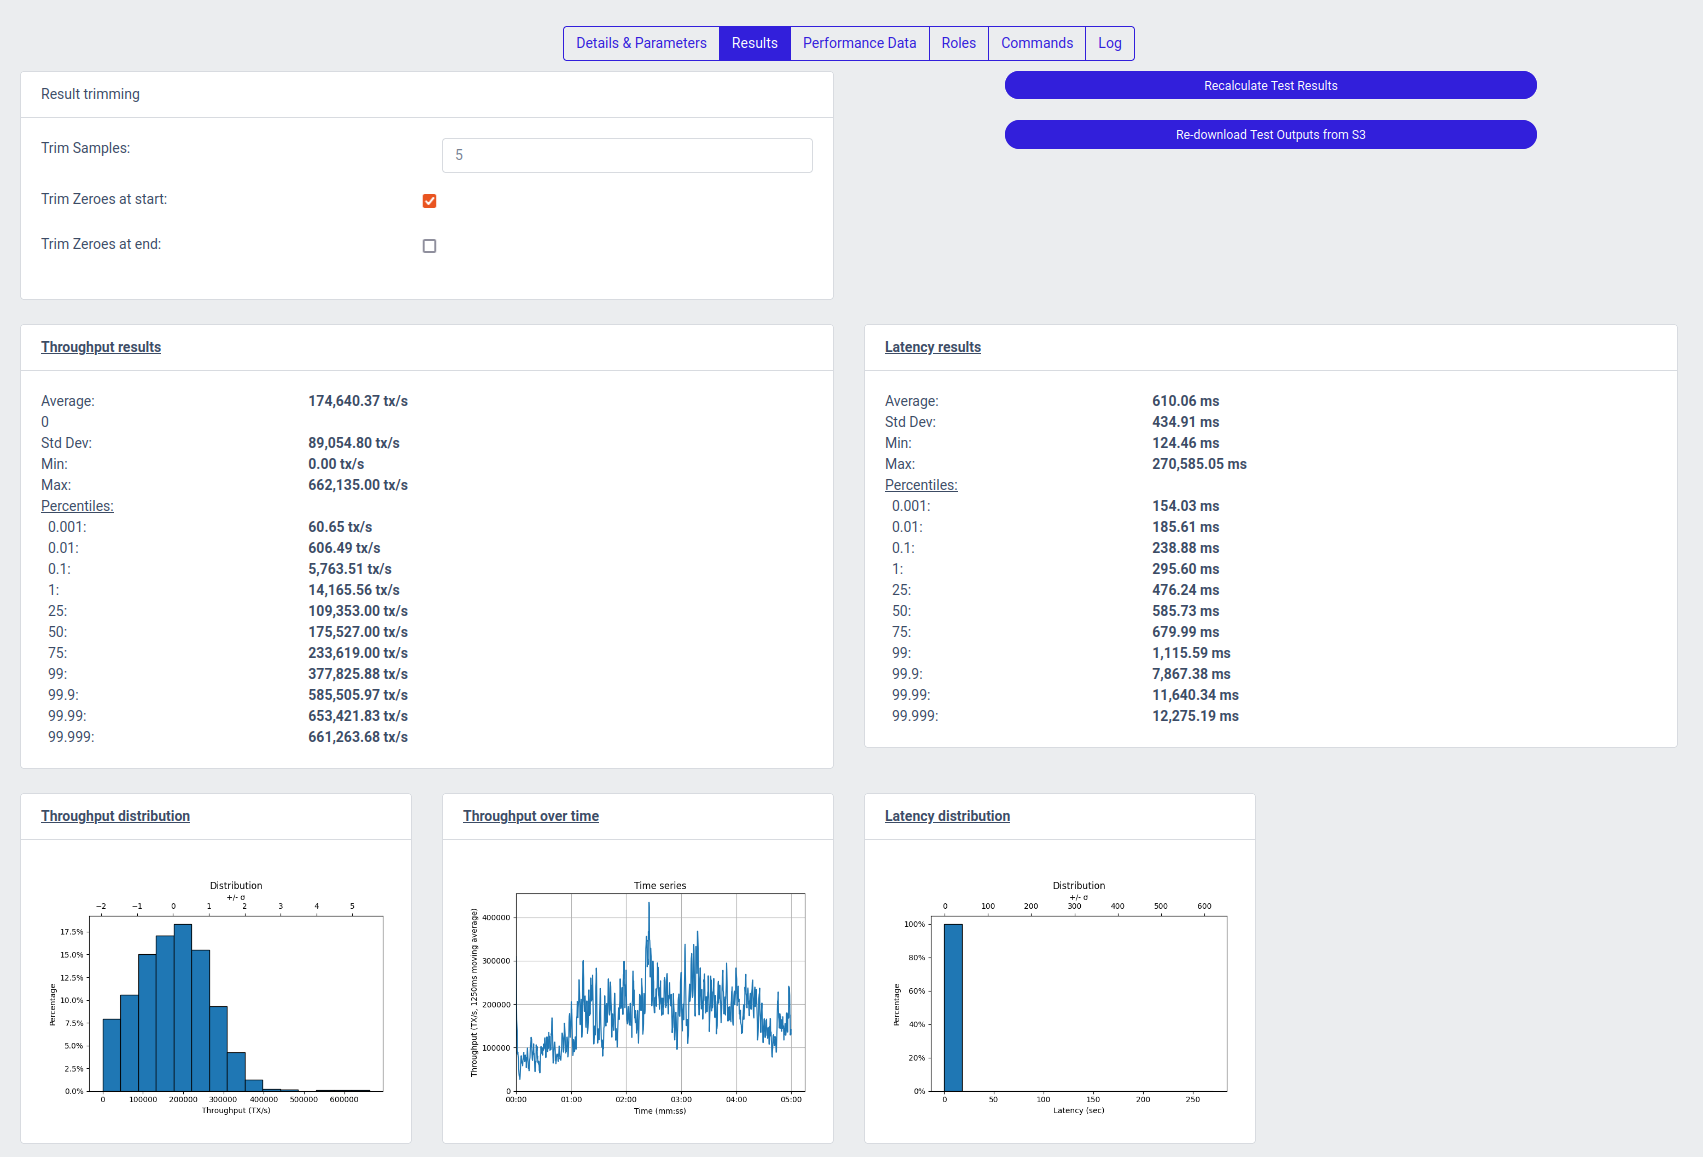The image size is (1703, 1157).
Task: Select latency 50th percentile 585.73 ms
Action: click(1186, 611)
